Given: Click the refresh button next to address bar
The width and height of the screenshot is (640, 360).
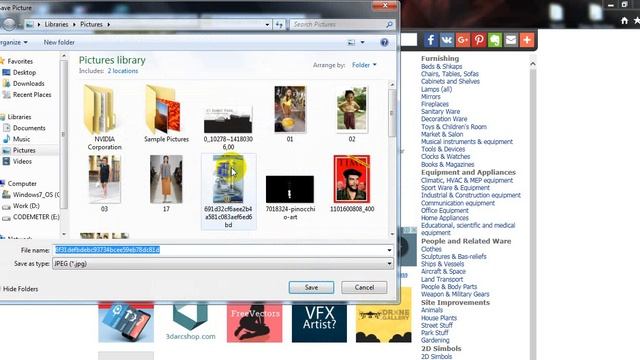Looking at the screenshot, I should coord(279,24).
